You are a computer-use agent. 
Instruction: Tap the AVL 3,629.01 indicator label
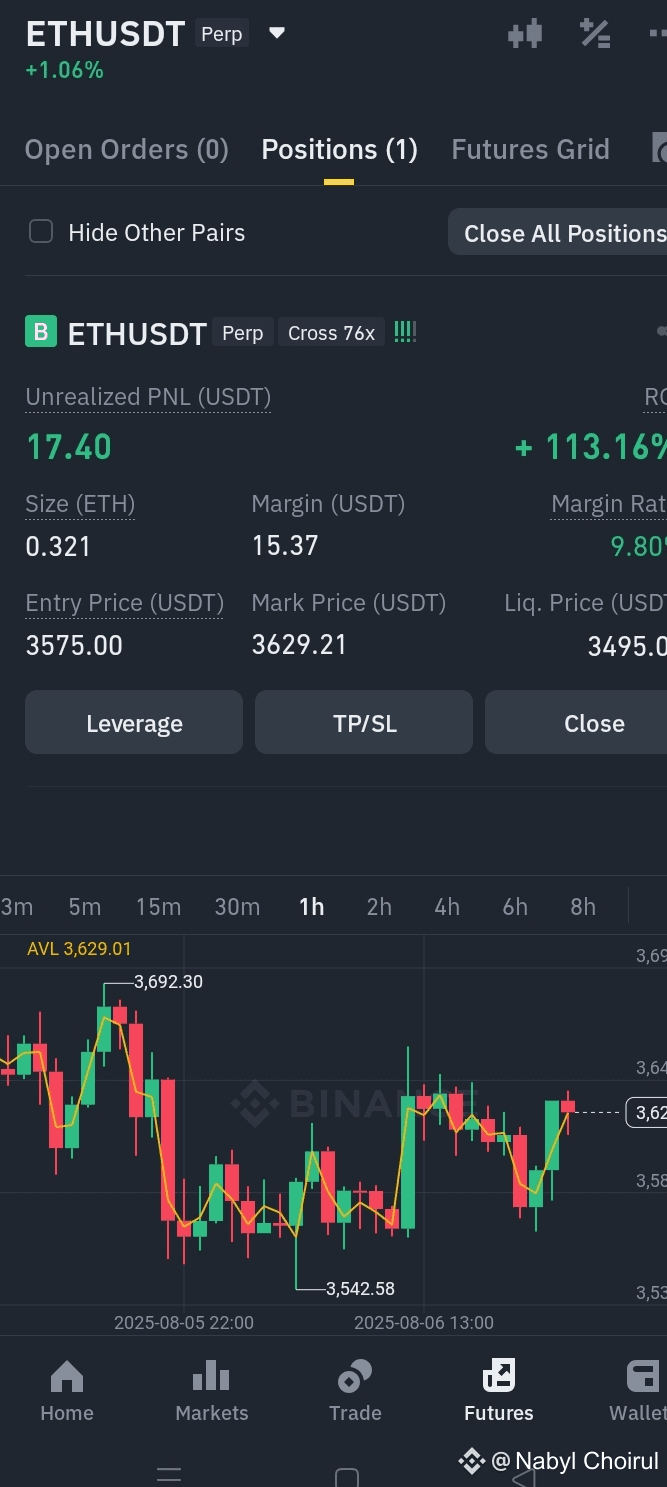[79, 948]
